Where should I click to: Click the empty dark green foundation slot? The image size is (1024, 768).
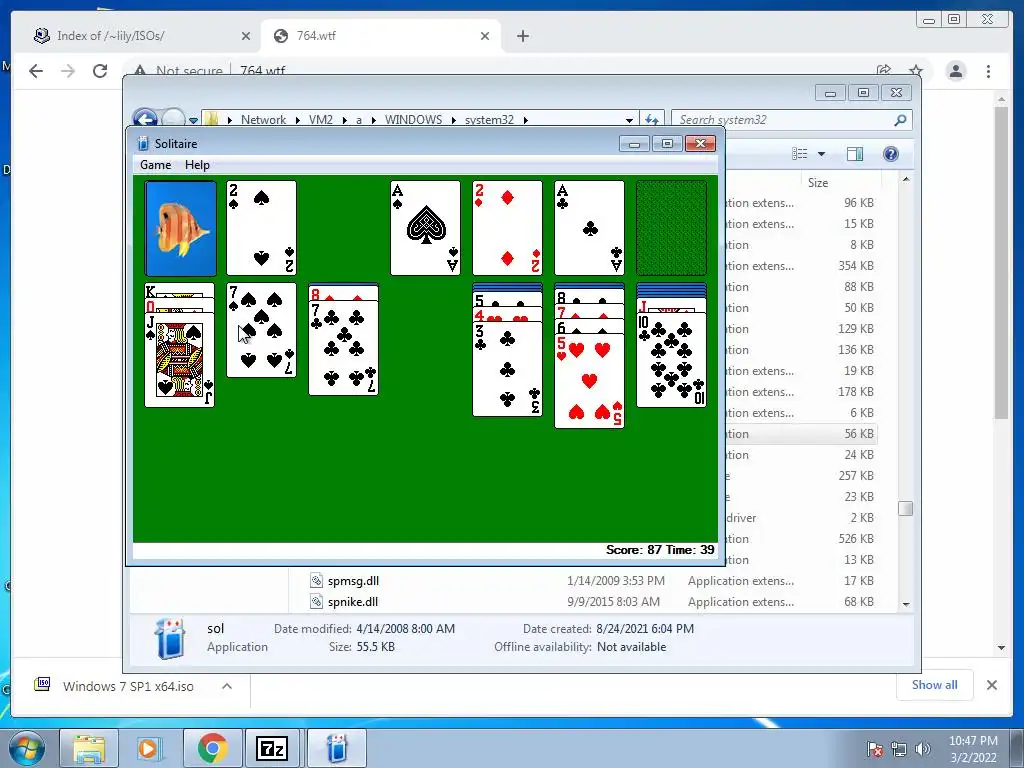(x=671, y=228)
